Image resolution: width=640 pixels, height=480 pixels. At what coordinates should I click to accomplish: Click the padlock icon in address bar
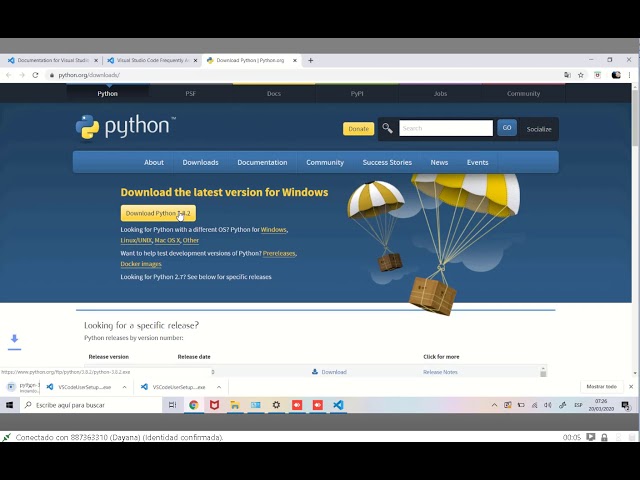pyautogui.click(x=51, y=75)
